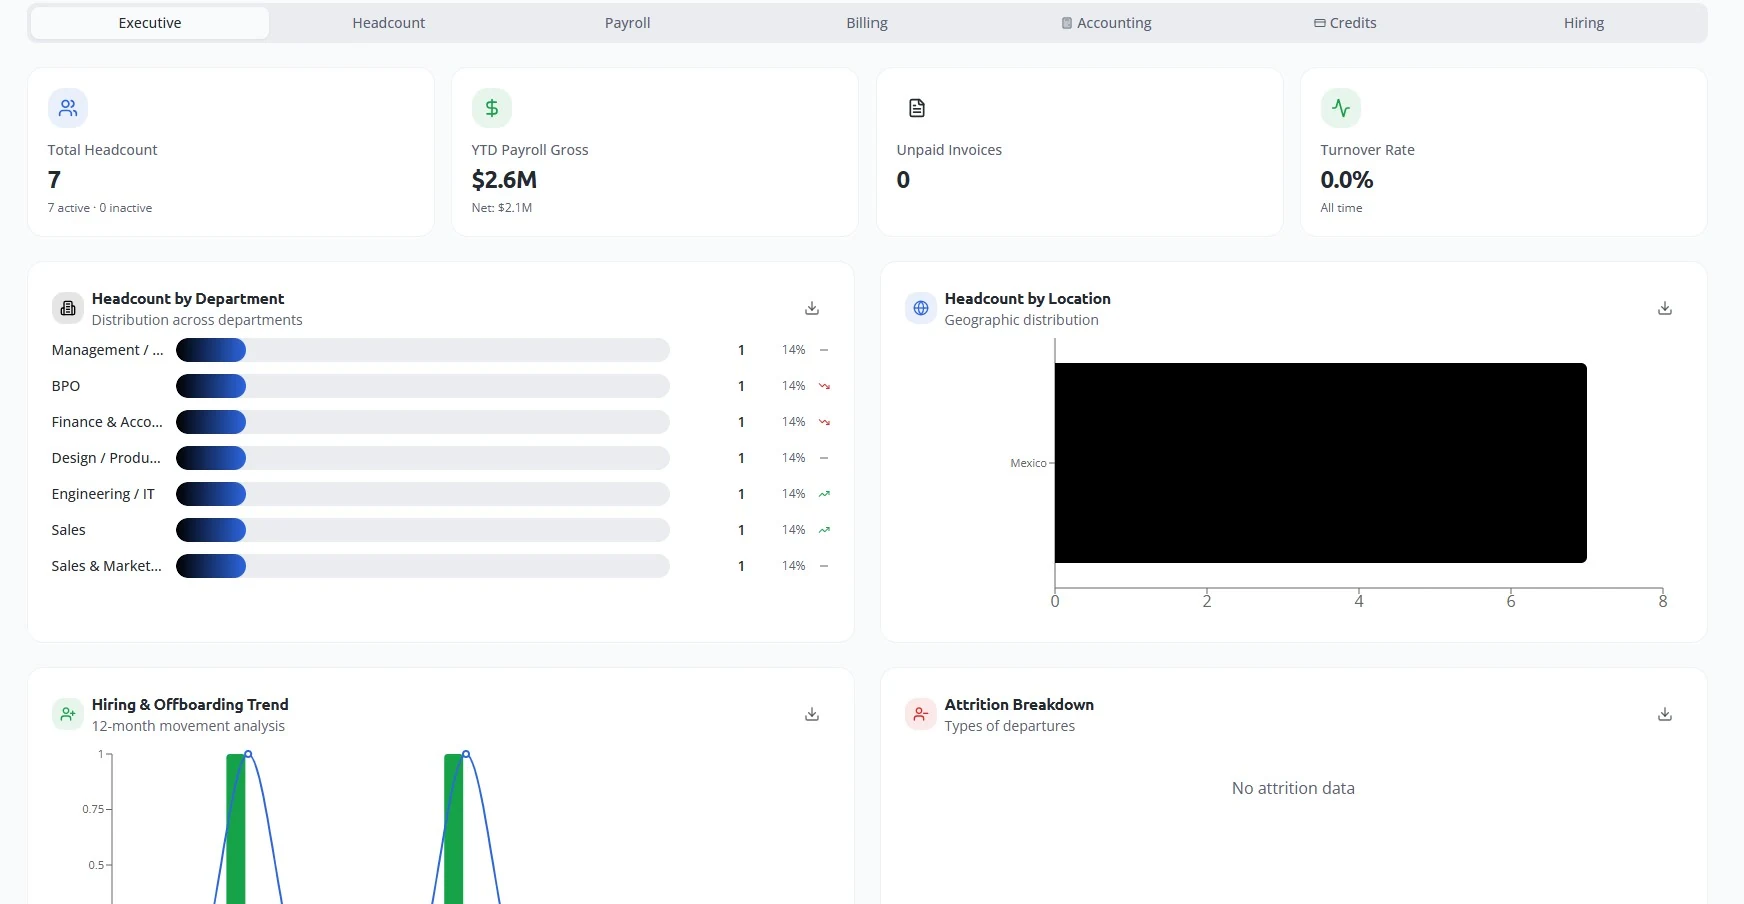This screenshot has height=904, width=1744.
Task: Click the '12-month movement analysis' subtitle
Action: point(188,726)
